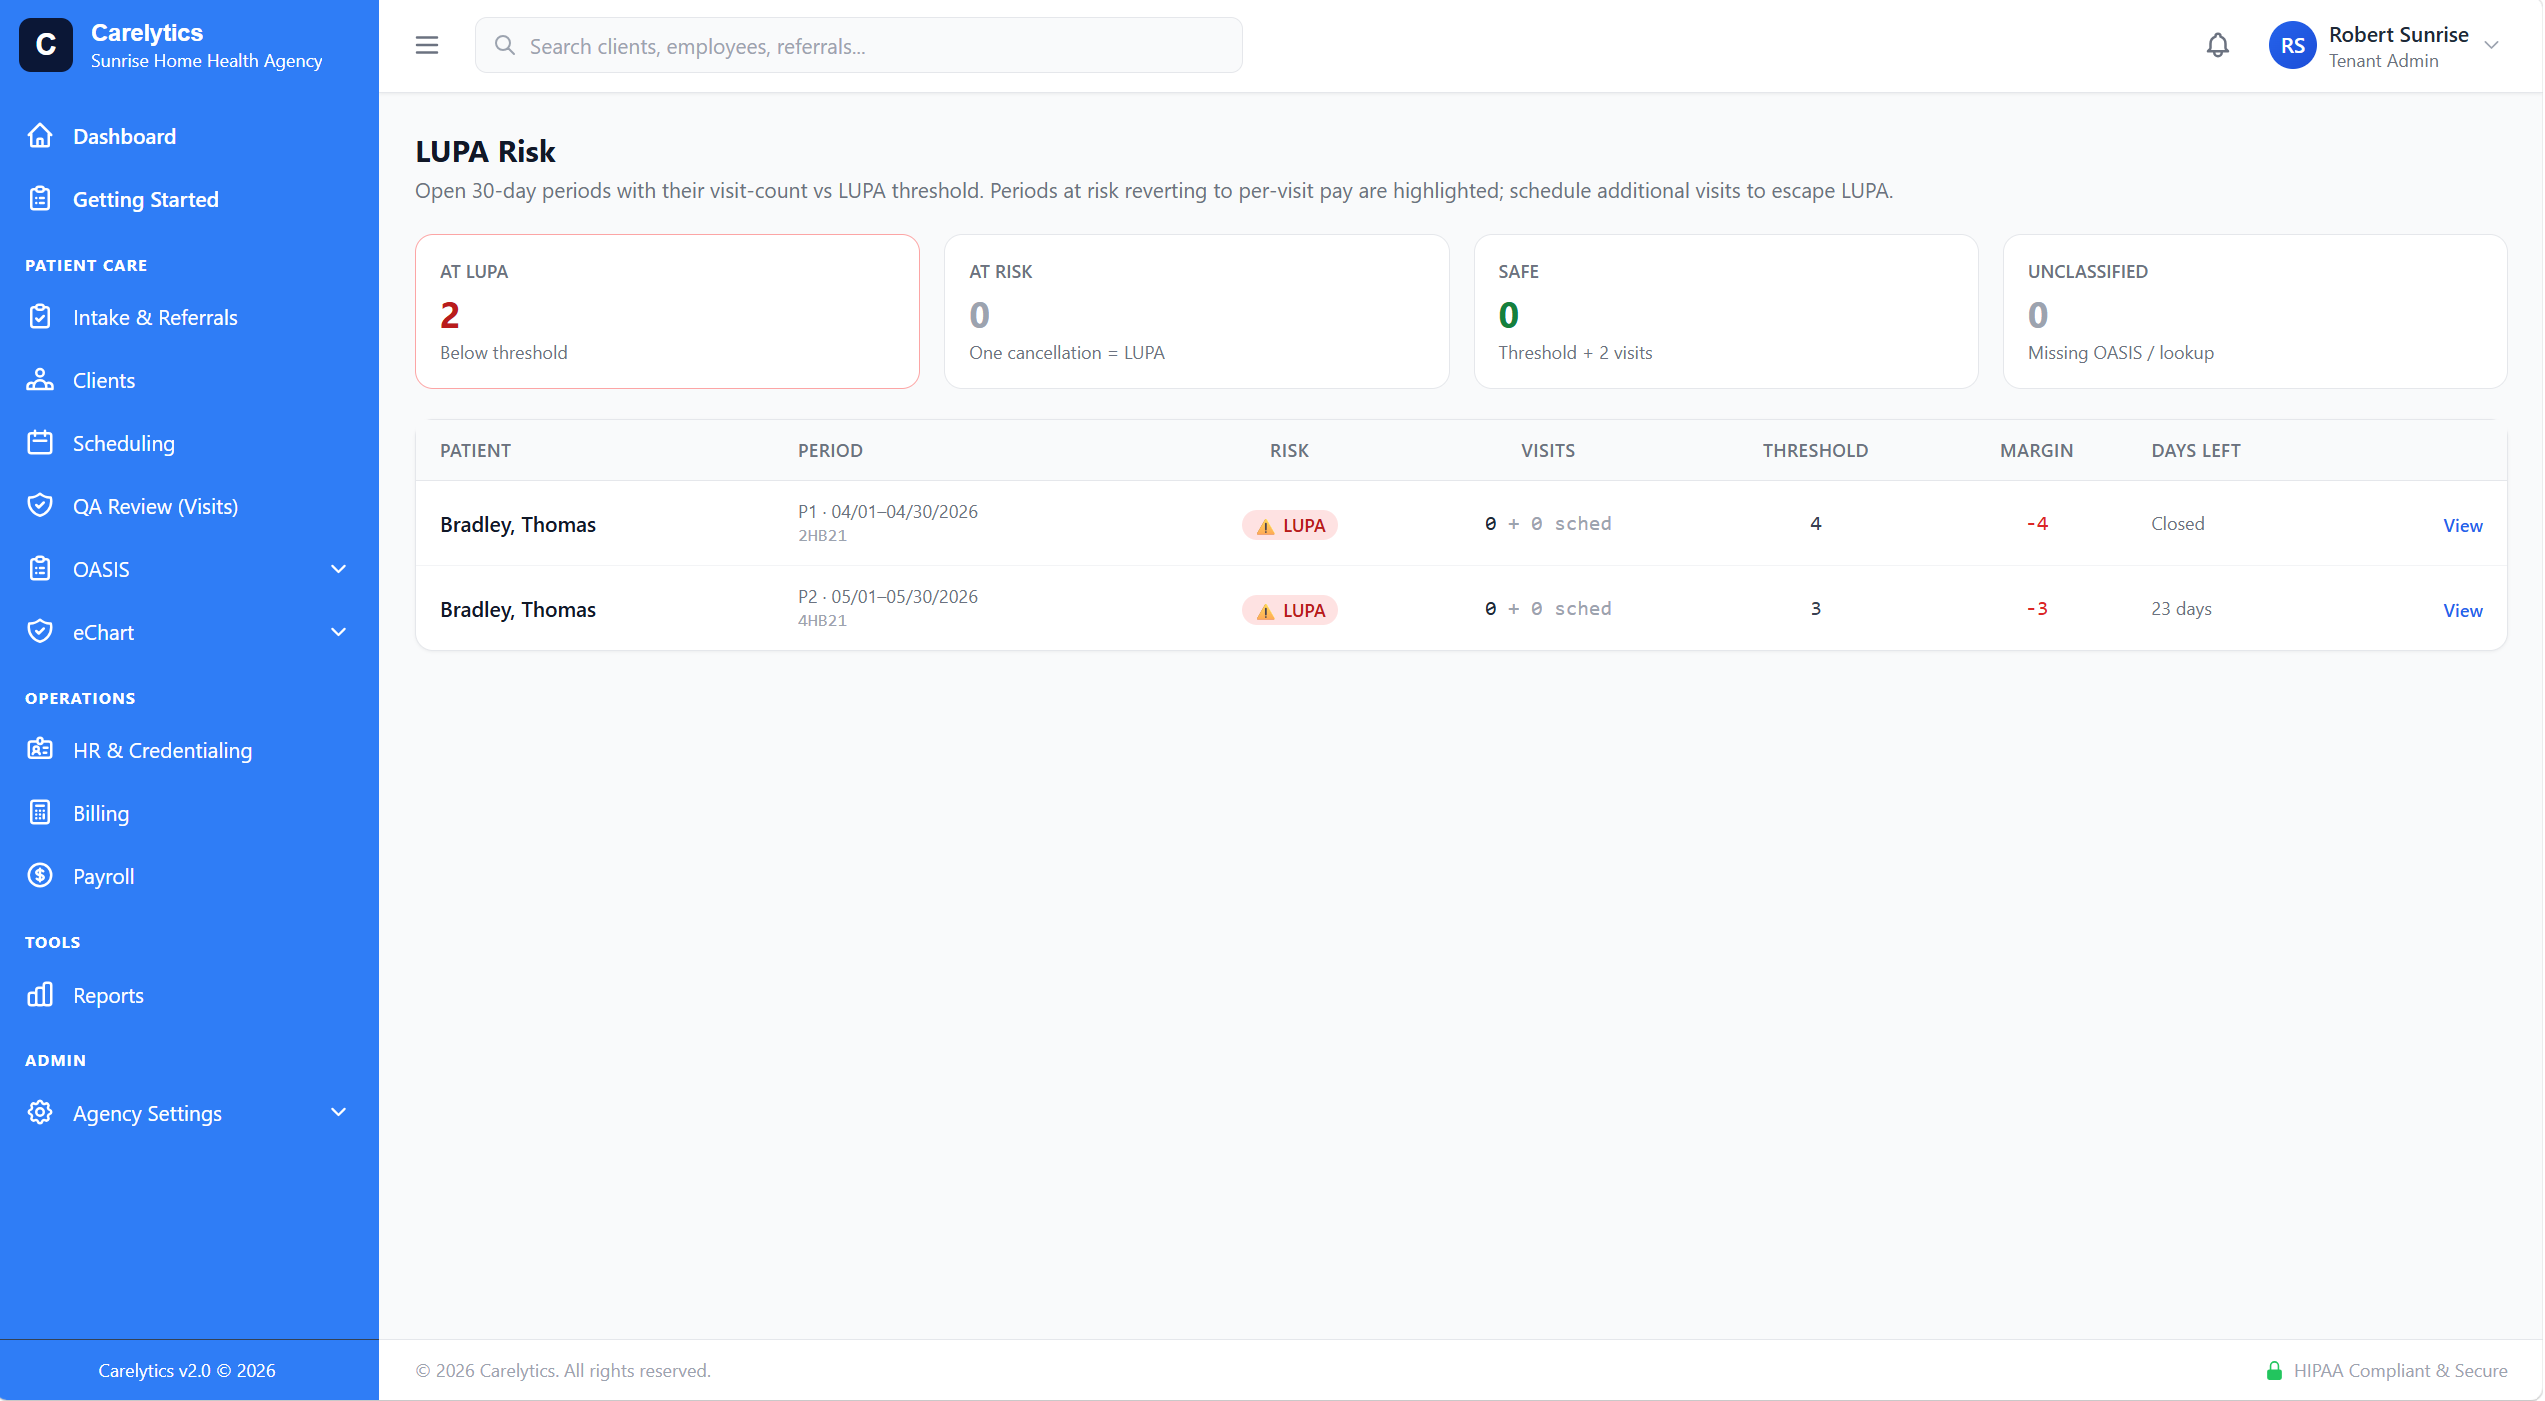
Task: Click the PERIOD column header
Action: point(830,450)
